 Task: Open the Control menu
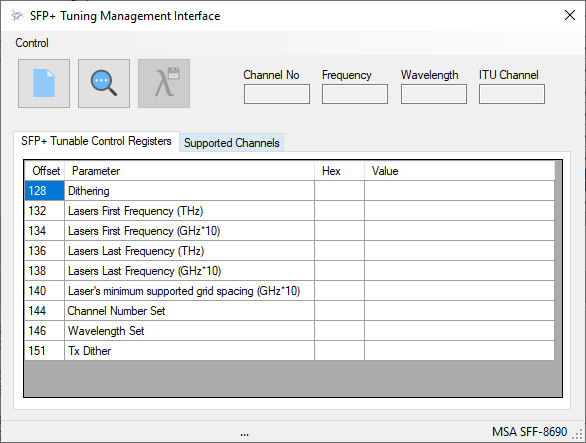32,43
